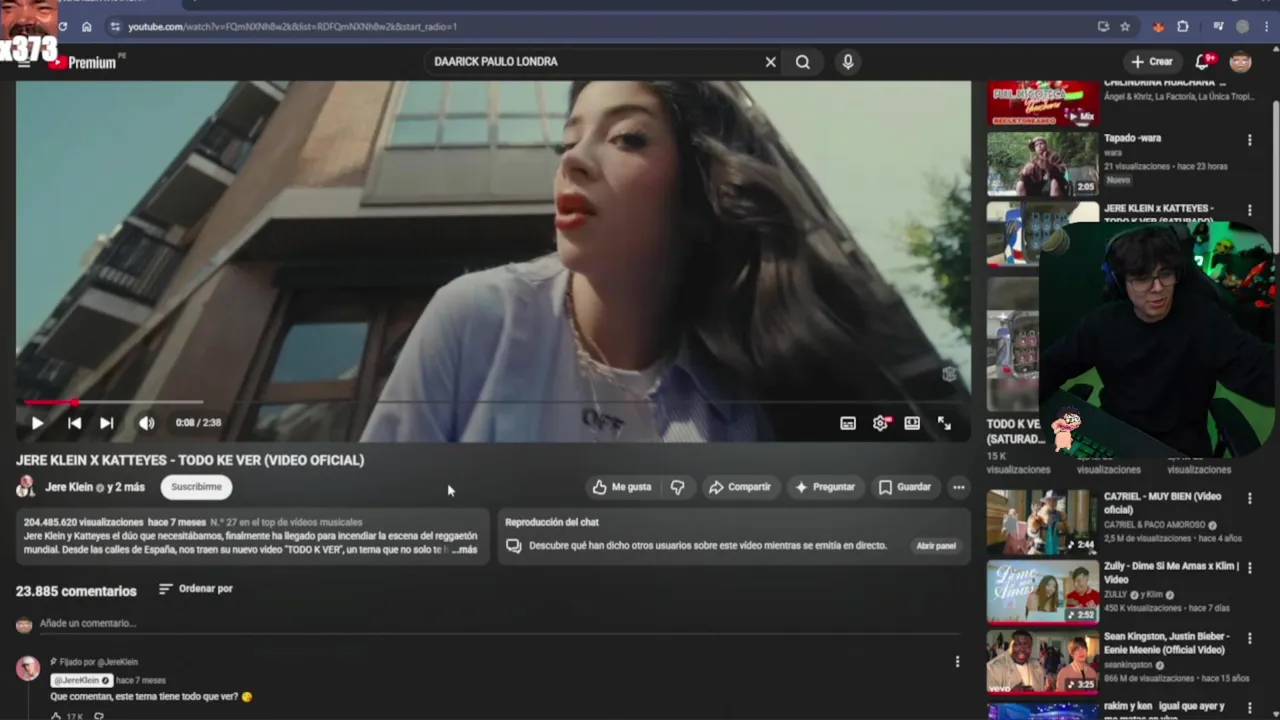Open options for Zully - Dime Si Me Amas
This screenshot has height=720, width=1280.
tap(1249, 568)
